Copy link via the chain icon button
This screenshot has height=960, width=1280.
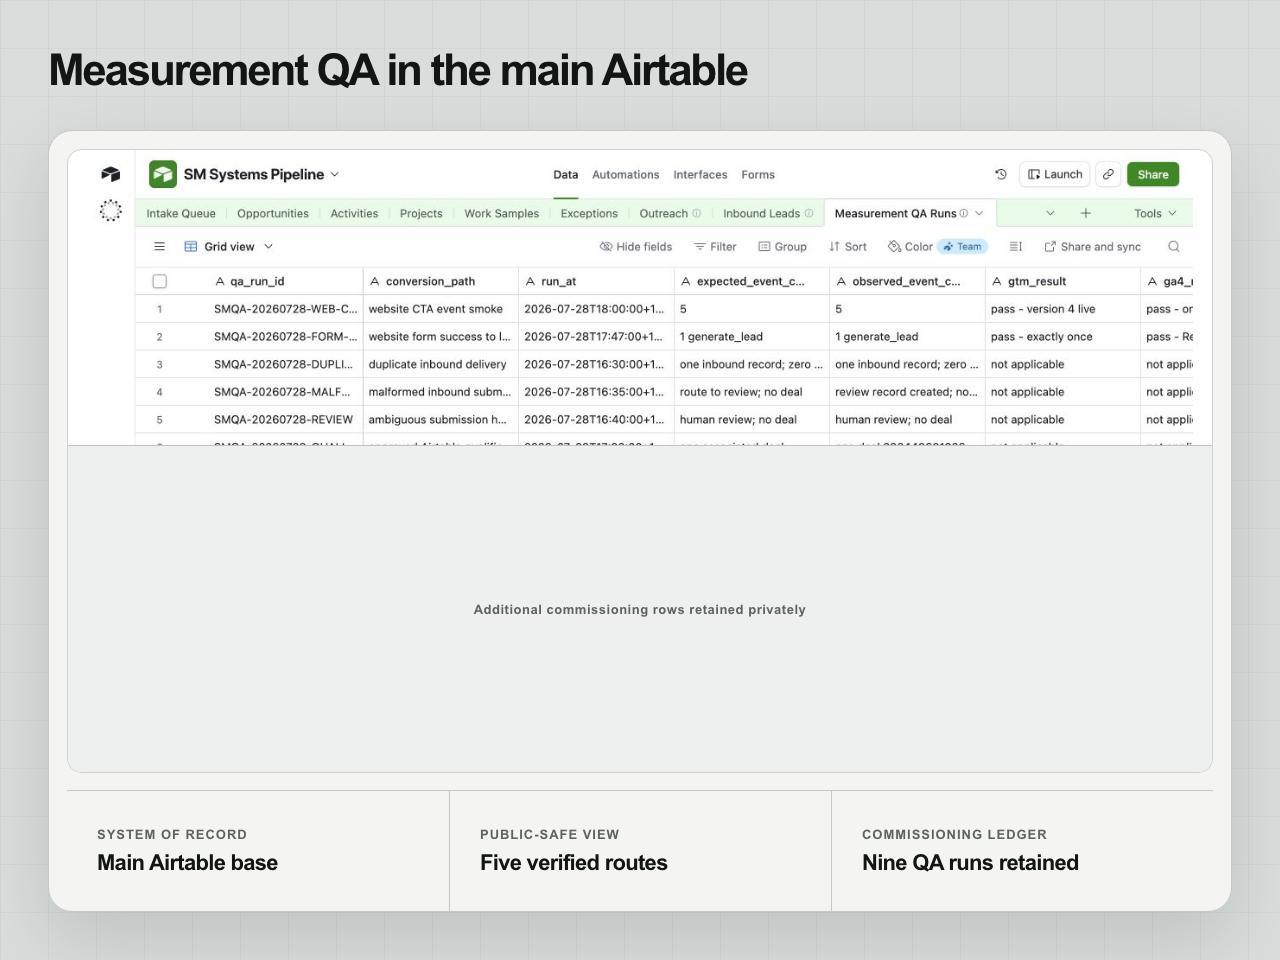(x=1108, y=174)
